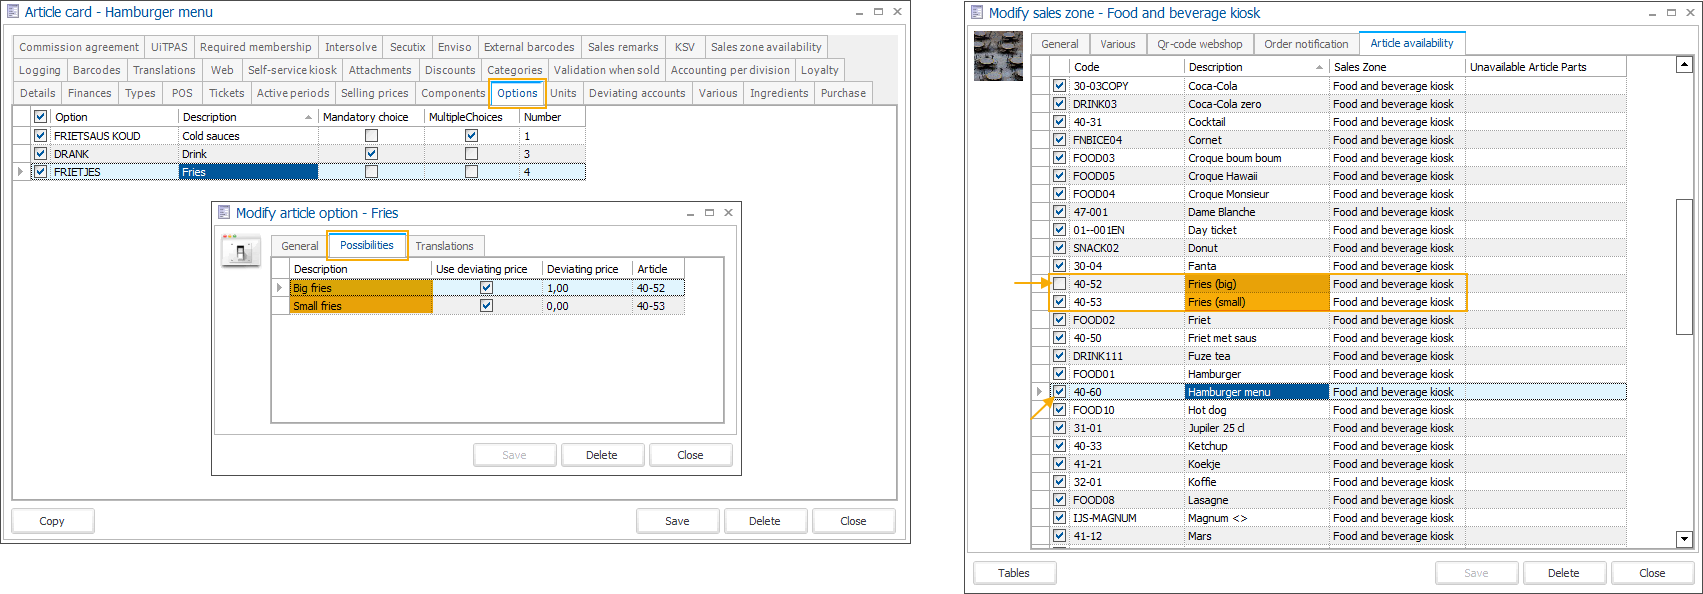Open the Qr-code webshop tab
This screenshot has height=594, width=1703.
tap(1199, 44)
